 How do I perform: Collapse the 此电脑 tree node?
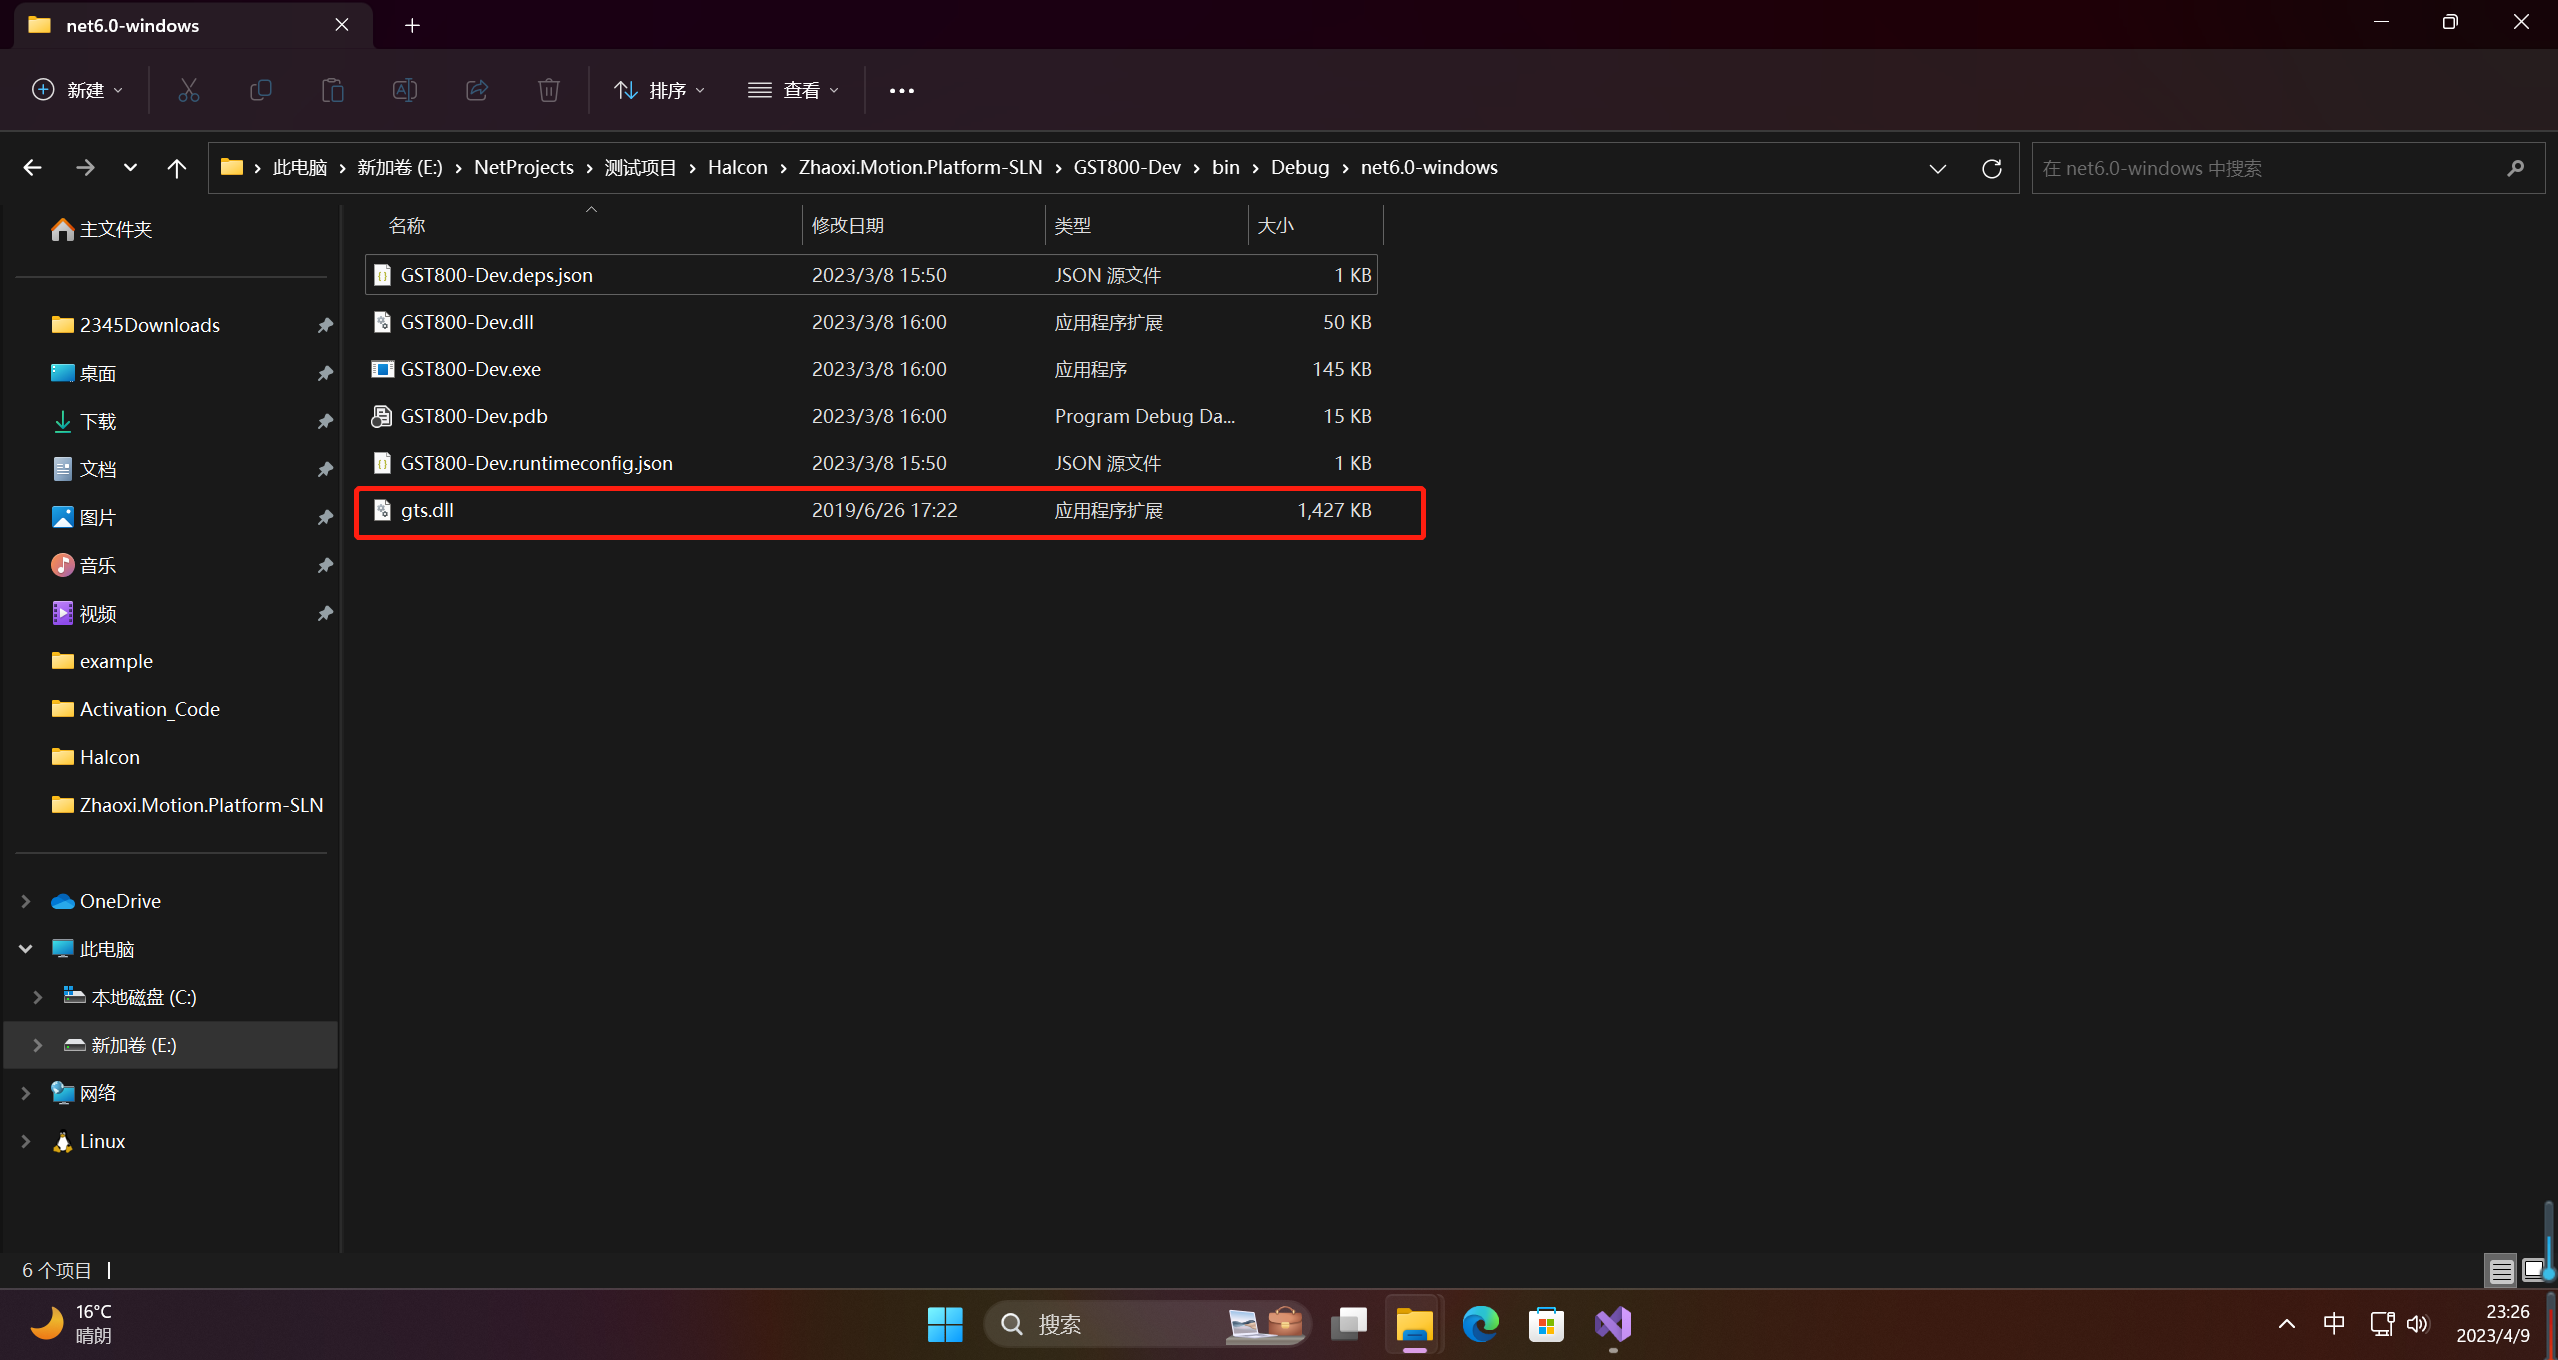coord(26,949)
